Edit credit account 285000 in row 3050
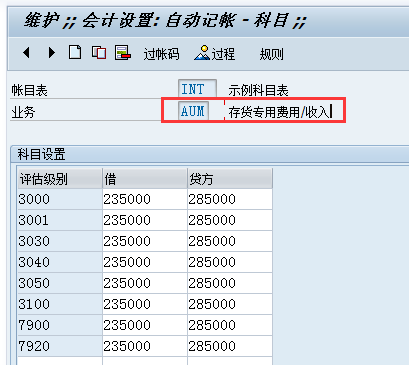Screen dimensions: 409x365 [230, 283]
